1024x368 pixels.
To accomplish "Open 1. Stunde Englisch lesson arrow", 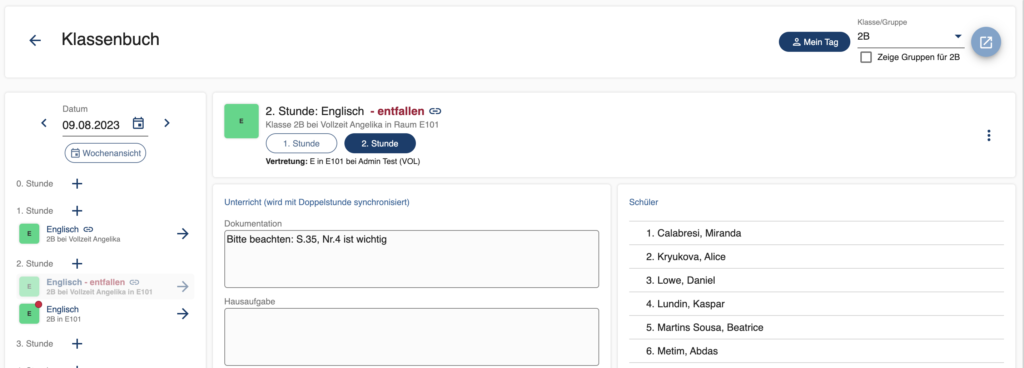I will 183,234.
